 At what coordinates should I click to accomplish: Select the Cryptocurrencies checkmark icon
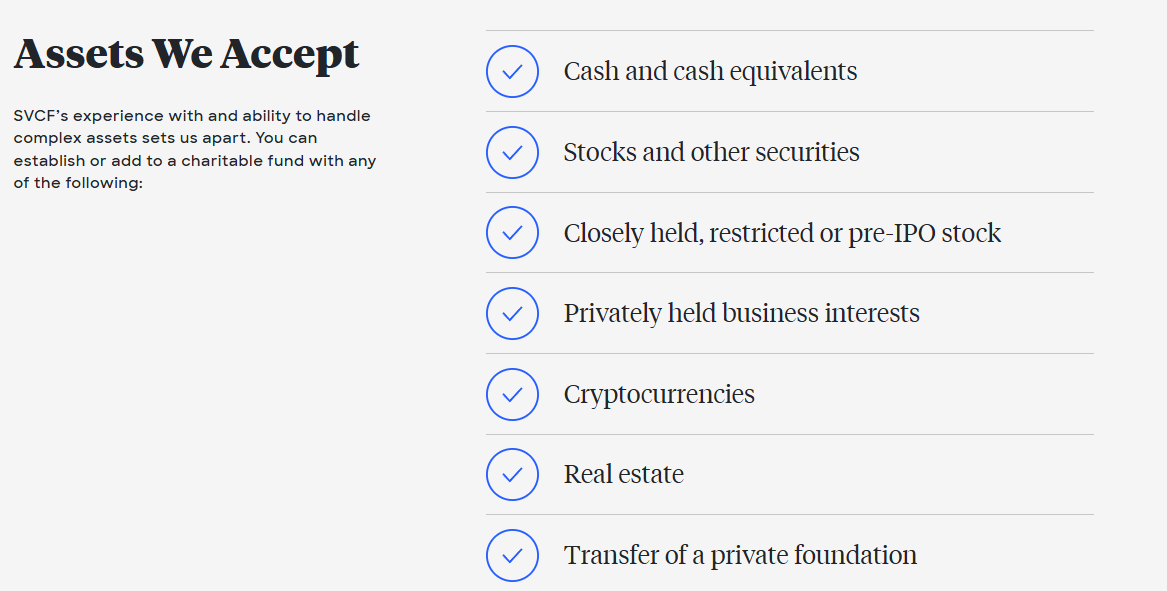coord(512,394)
